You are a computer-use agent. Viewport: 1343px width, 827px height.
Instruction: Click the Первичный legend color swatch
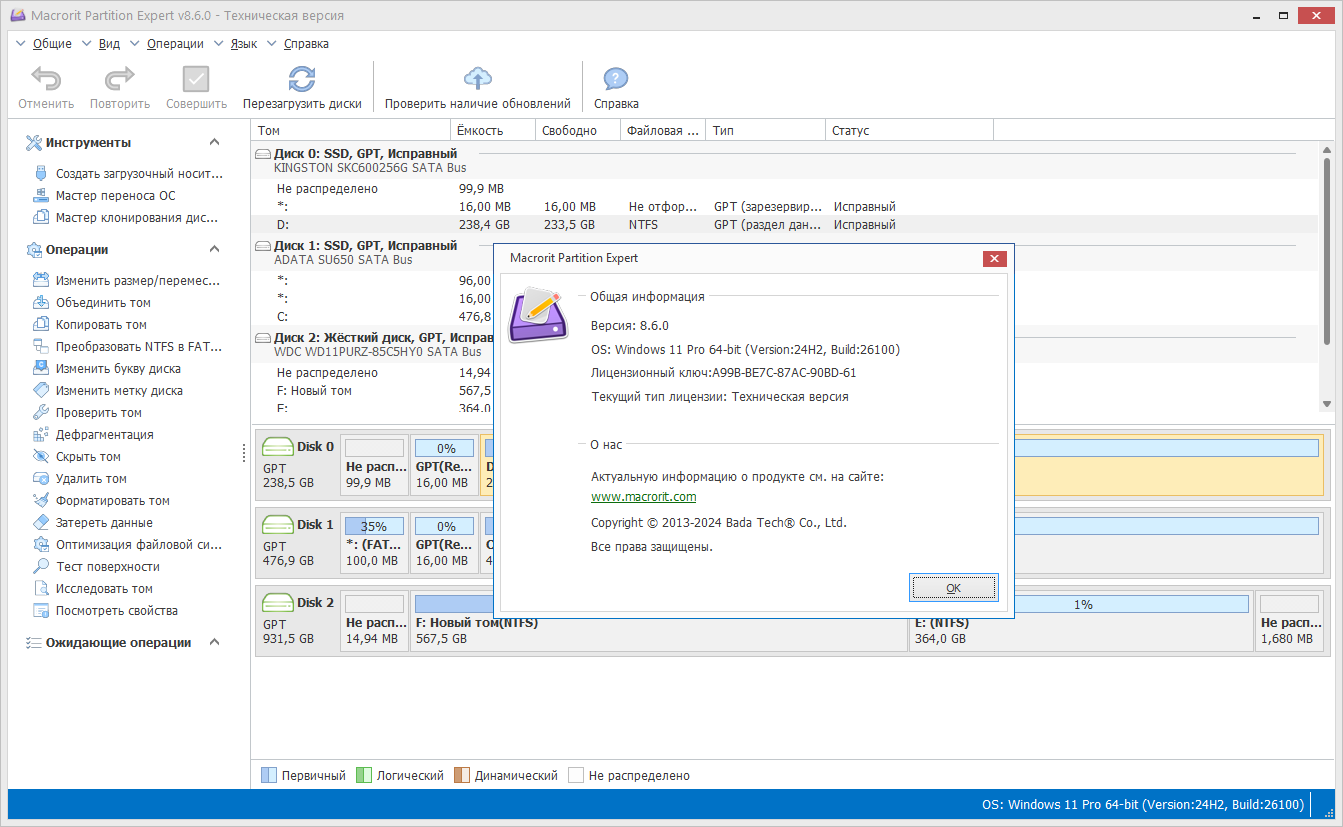pos(268,776)
